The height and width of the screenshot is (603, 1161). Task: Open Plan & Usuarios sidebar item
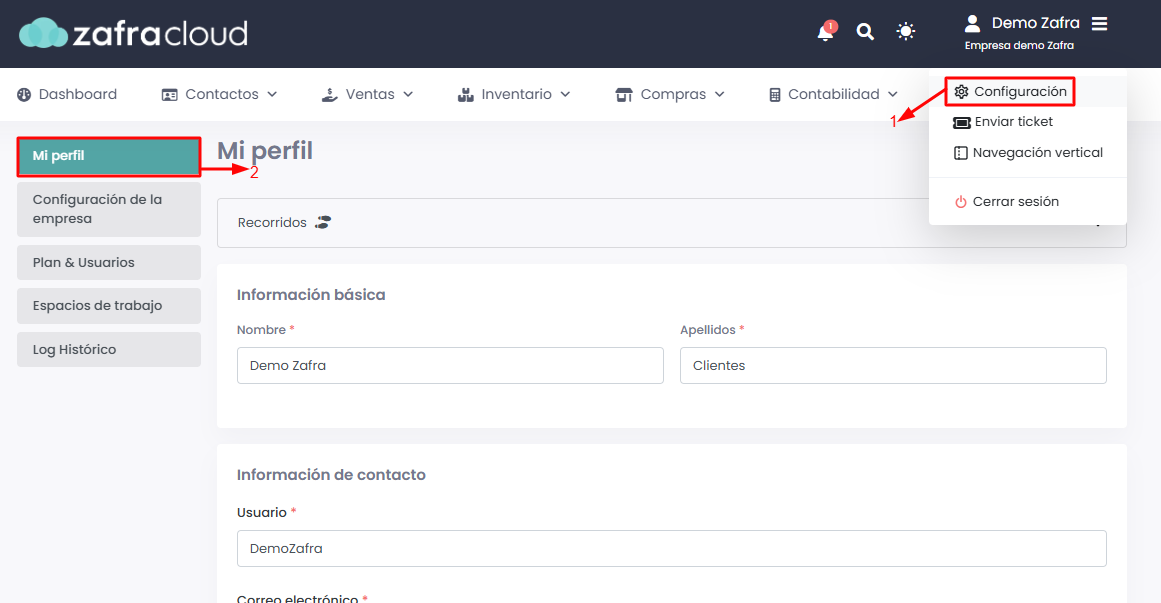[109, 262]
